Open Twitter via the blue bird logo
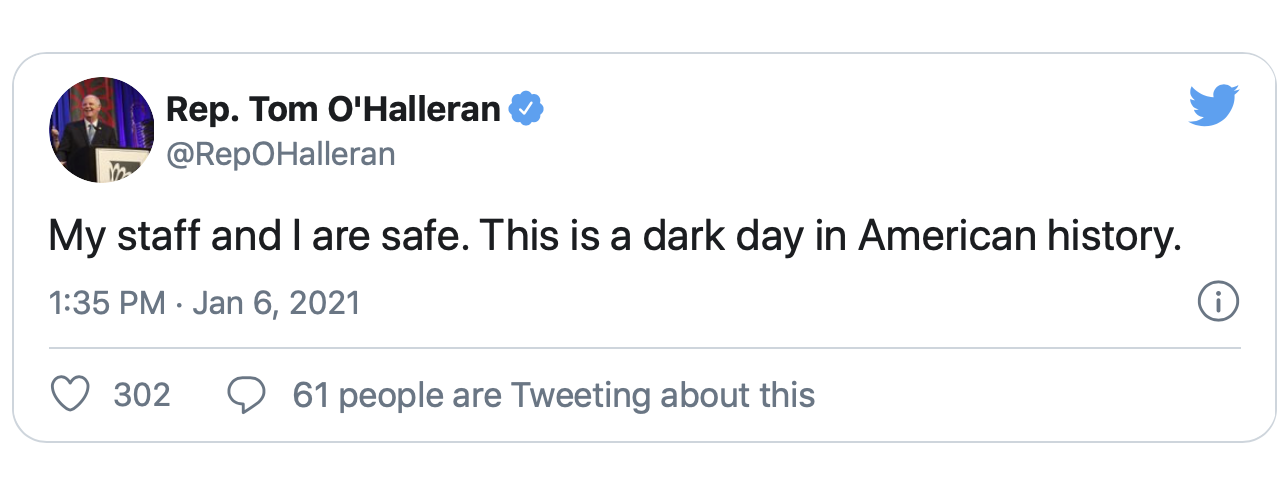Viewport: 1284px width, 490px height. tap(1213, 106)
